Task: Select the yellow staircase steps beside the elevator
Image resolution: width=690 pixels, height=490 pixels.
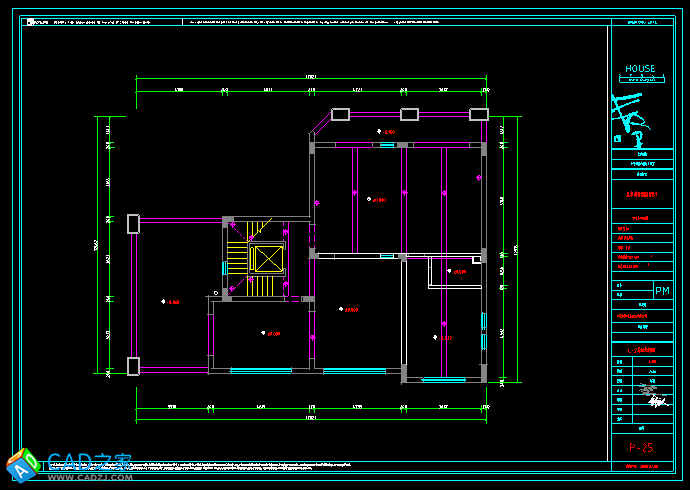Action: pyautogui.click(x=236, y=261)
